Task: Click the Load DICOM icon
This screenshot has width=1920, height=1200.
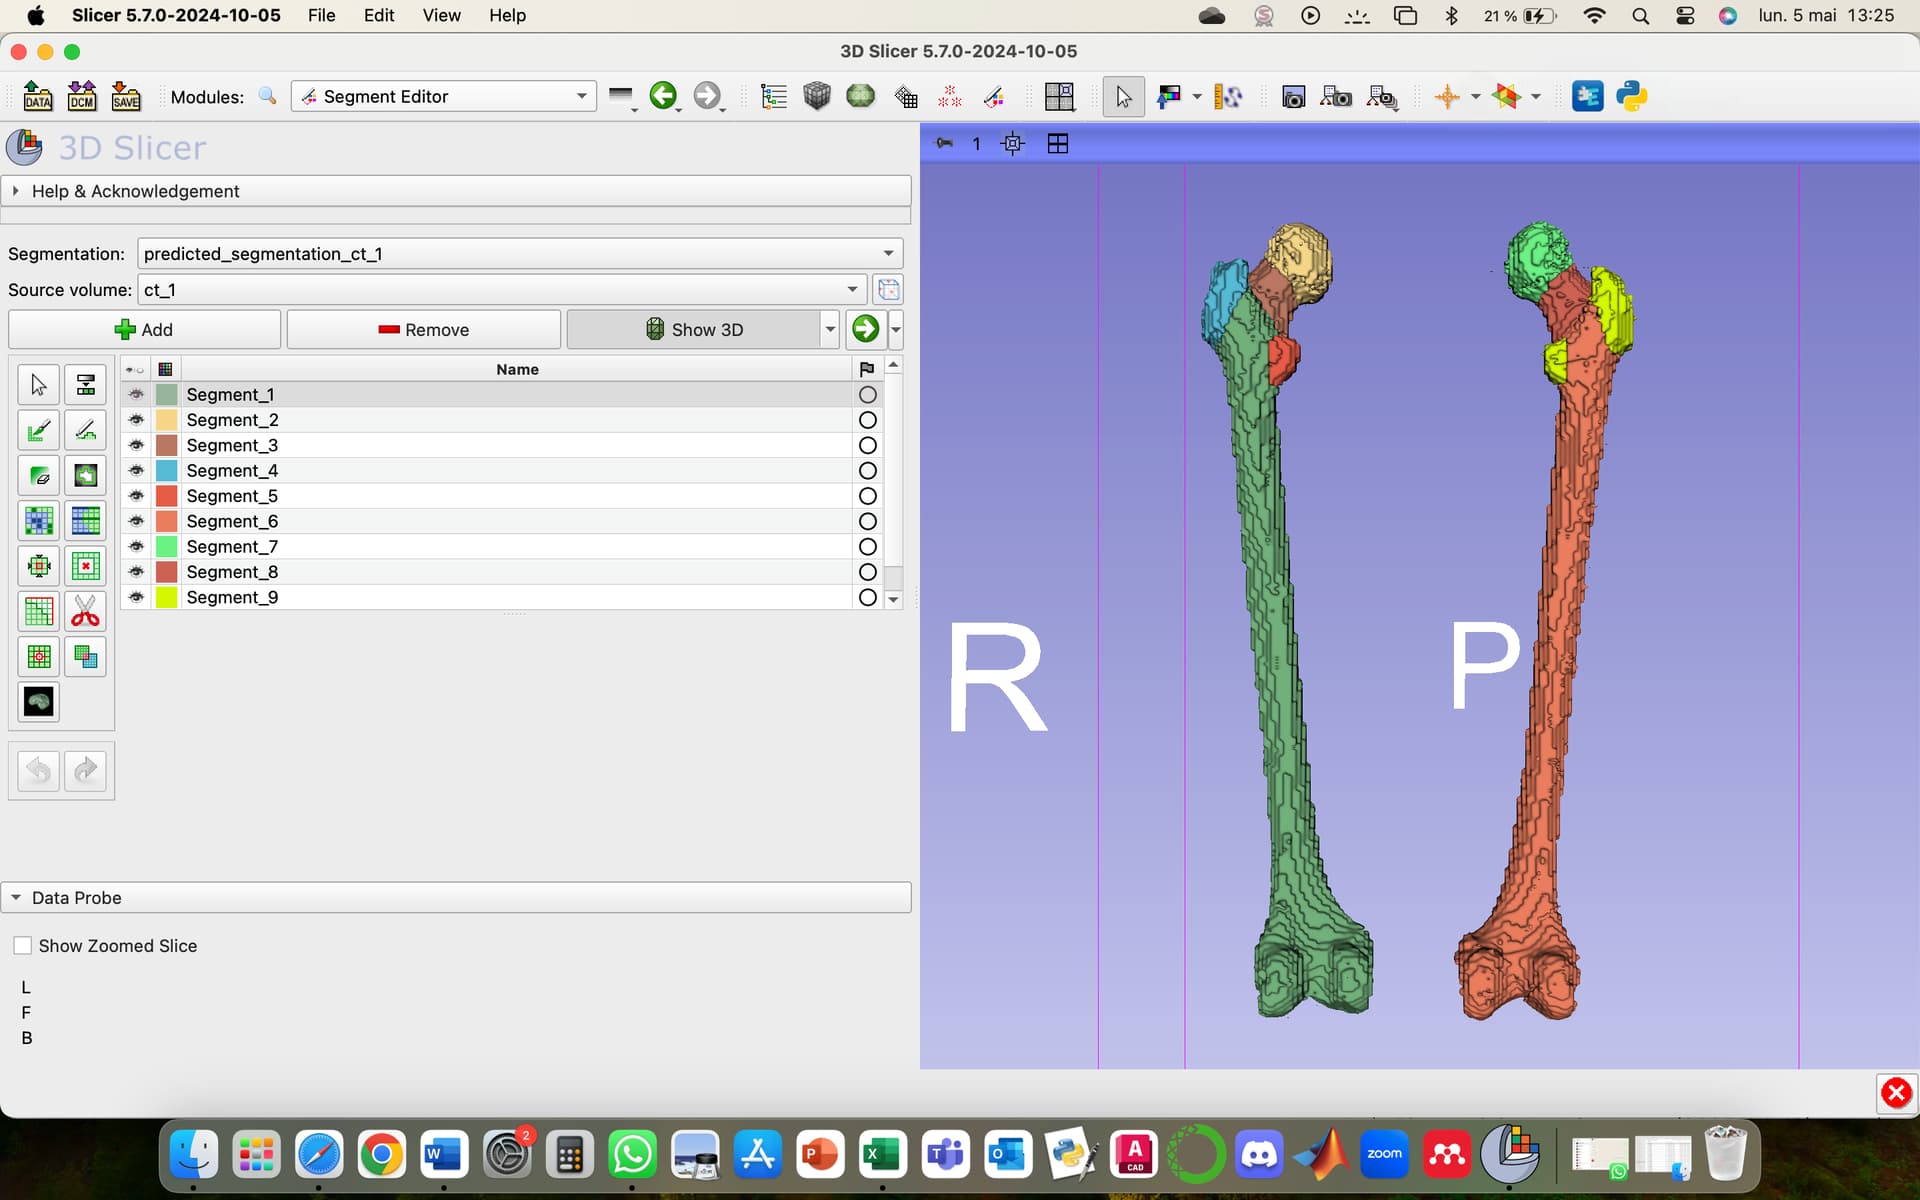Action: pyautogui.click(x=81, y=96)
